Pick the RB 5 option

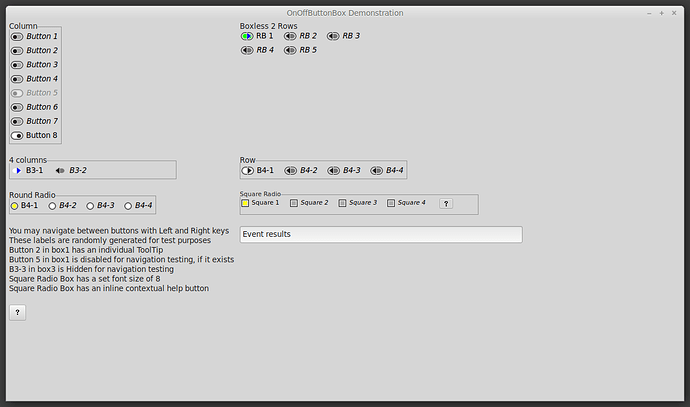[300, 50]
